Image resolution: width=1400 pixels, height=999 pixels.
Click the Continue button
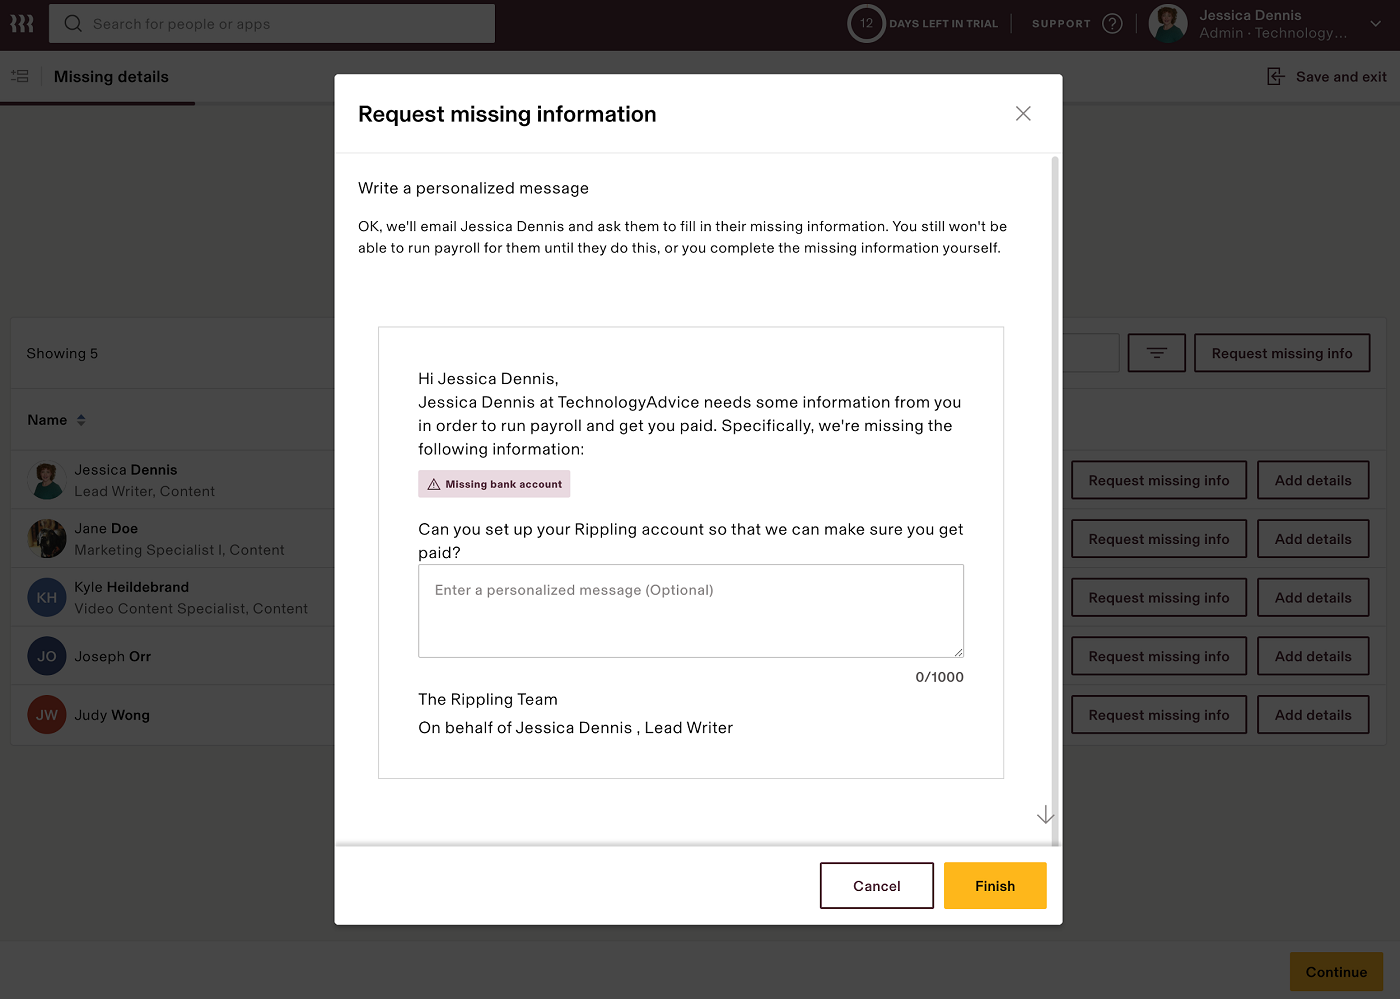pyautogui.click(x=1336, y=972)
